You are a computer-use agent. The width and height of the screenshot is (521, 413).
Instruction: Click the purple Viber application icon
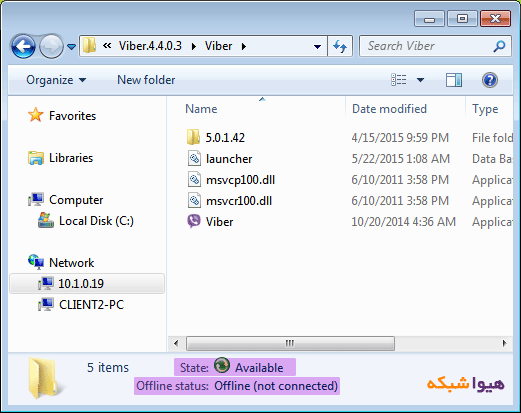[194, 221]
